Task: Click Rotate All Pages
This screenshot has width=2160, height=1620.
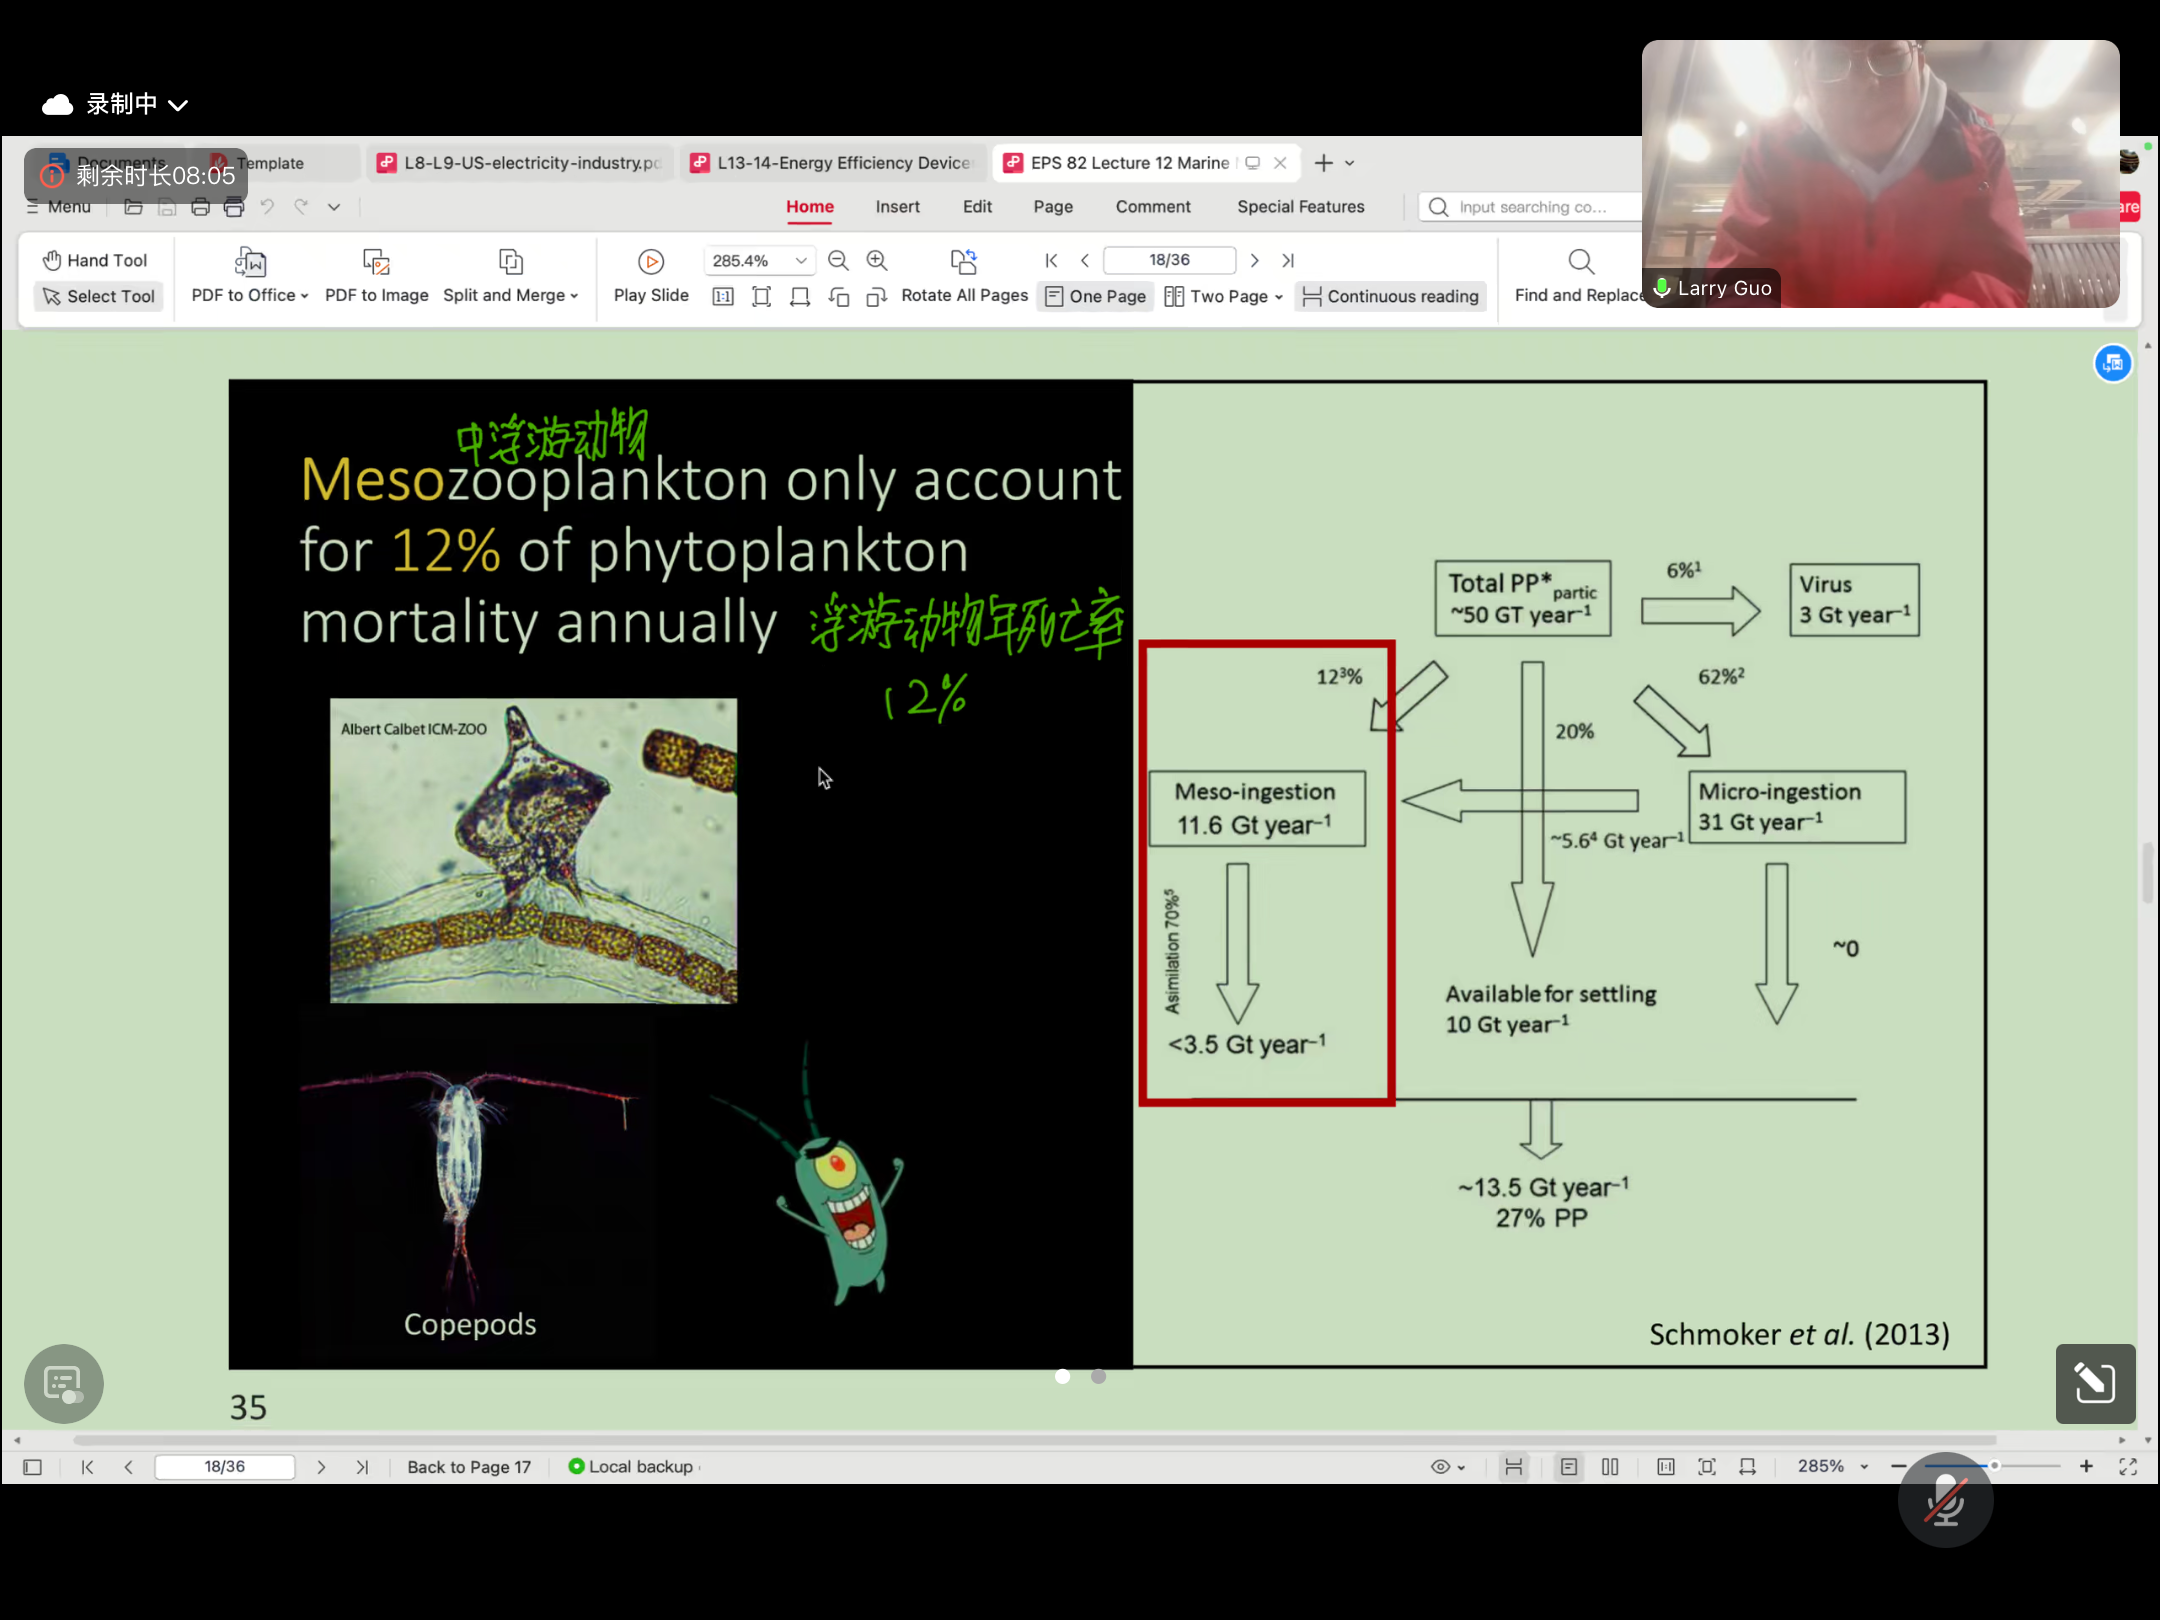Action: 964,276
